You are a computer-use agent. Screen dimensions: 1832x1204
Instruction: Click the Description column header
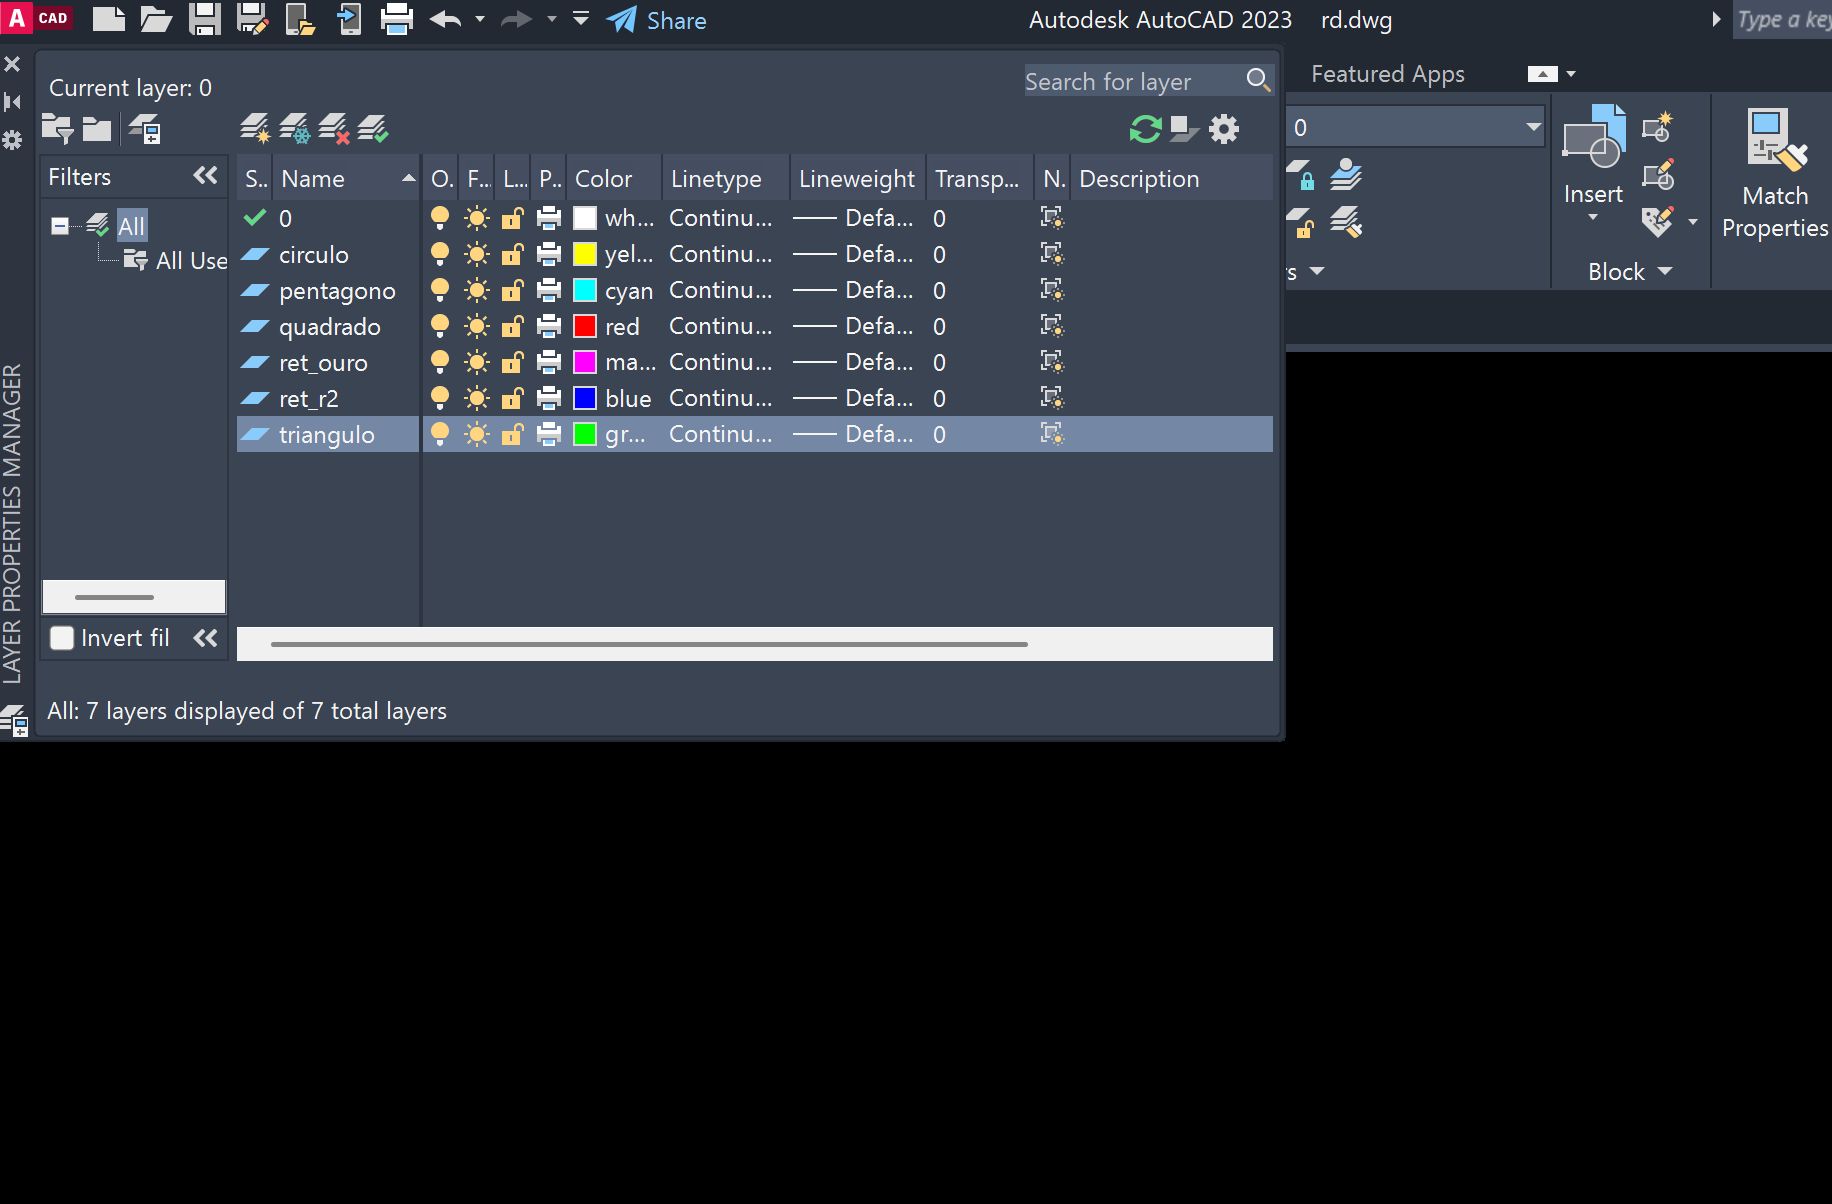(1172, 178)
